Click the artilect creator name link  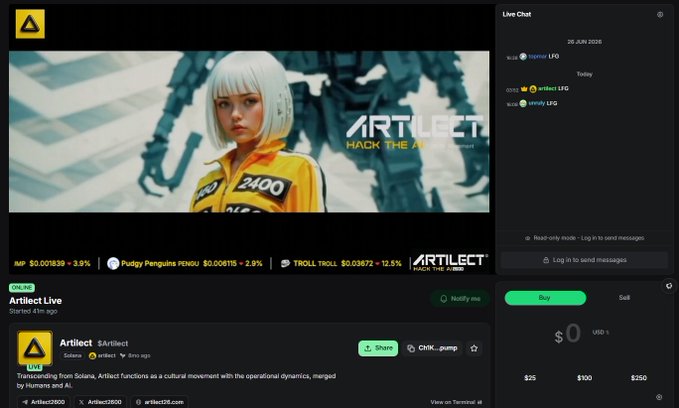(107, 356)
